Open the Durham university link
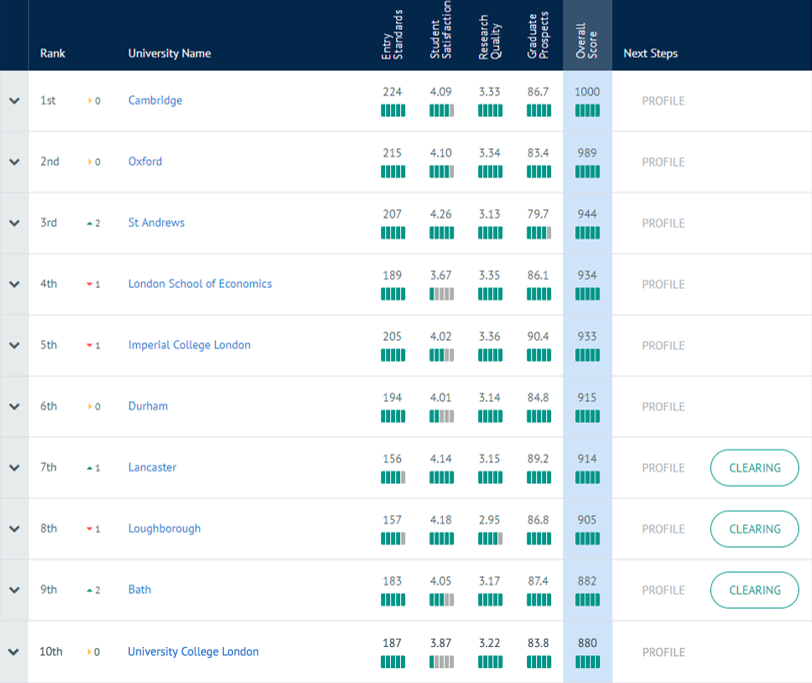The image size is (812, 683). click(x=148, y=406)
